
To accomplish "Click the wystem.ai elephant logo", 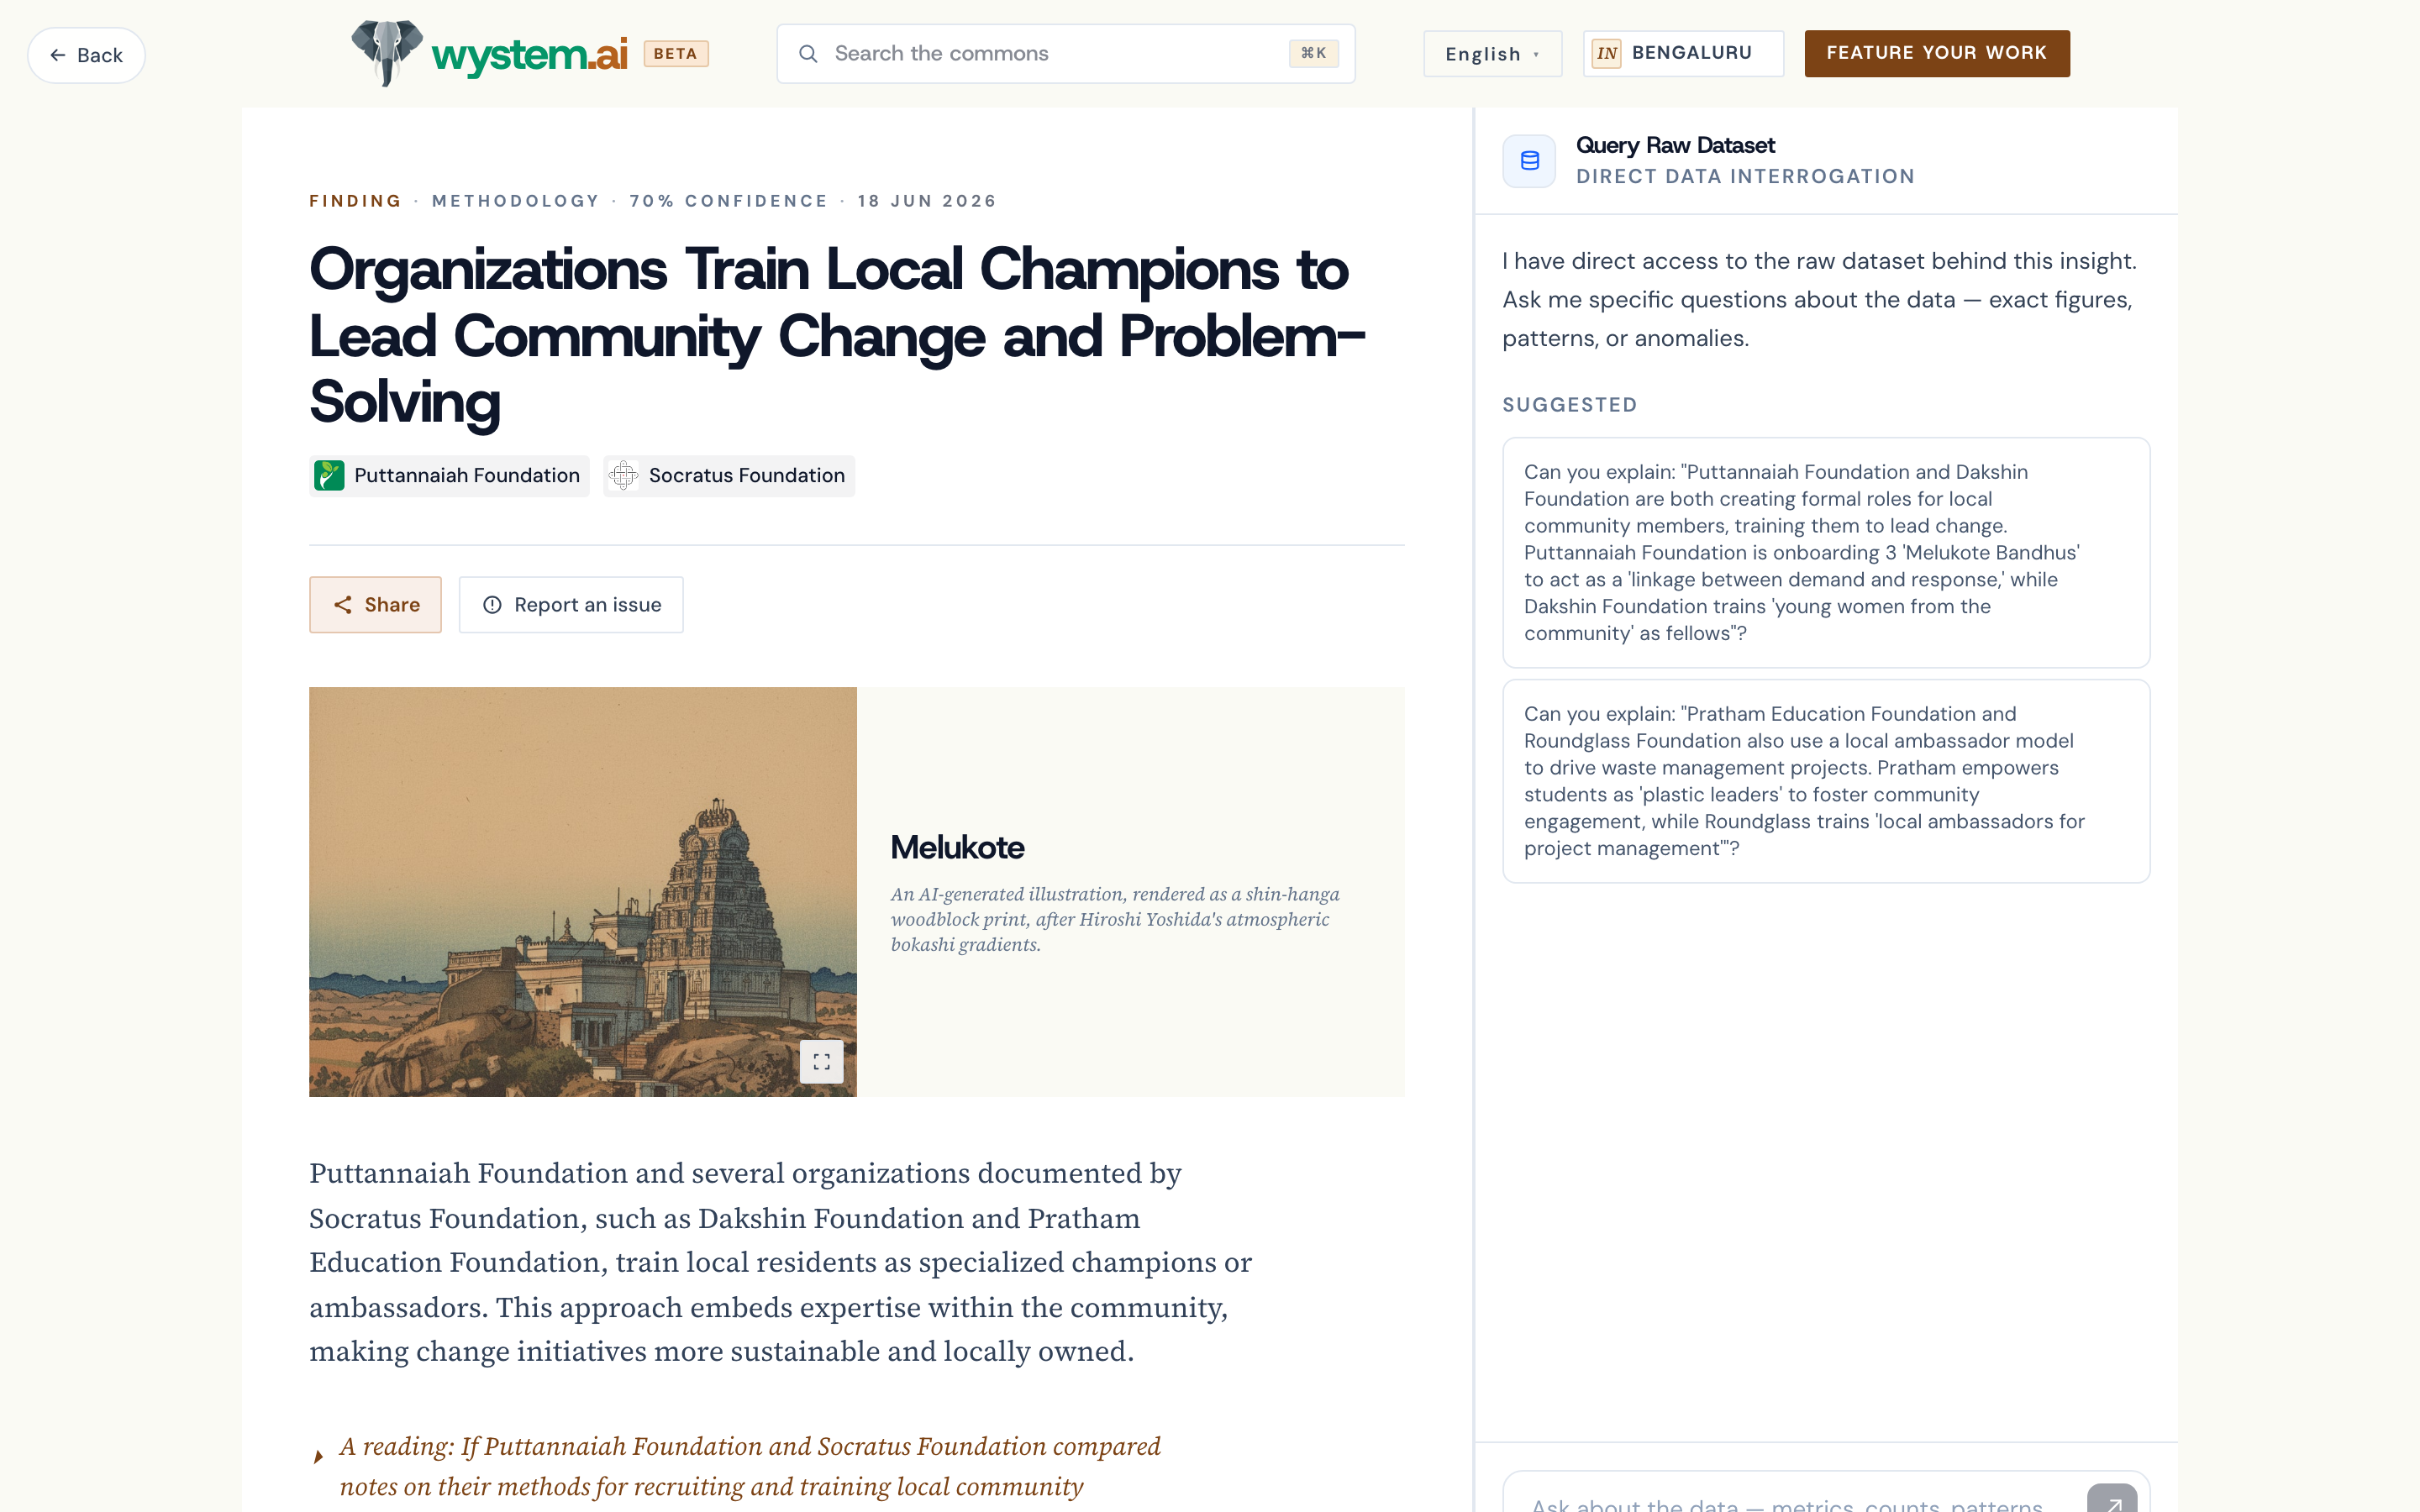I will (386, 53).
